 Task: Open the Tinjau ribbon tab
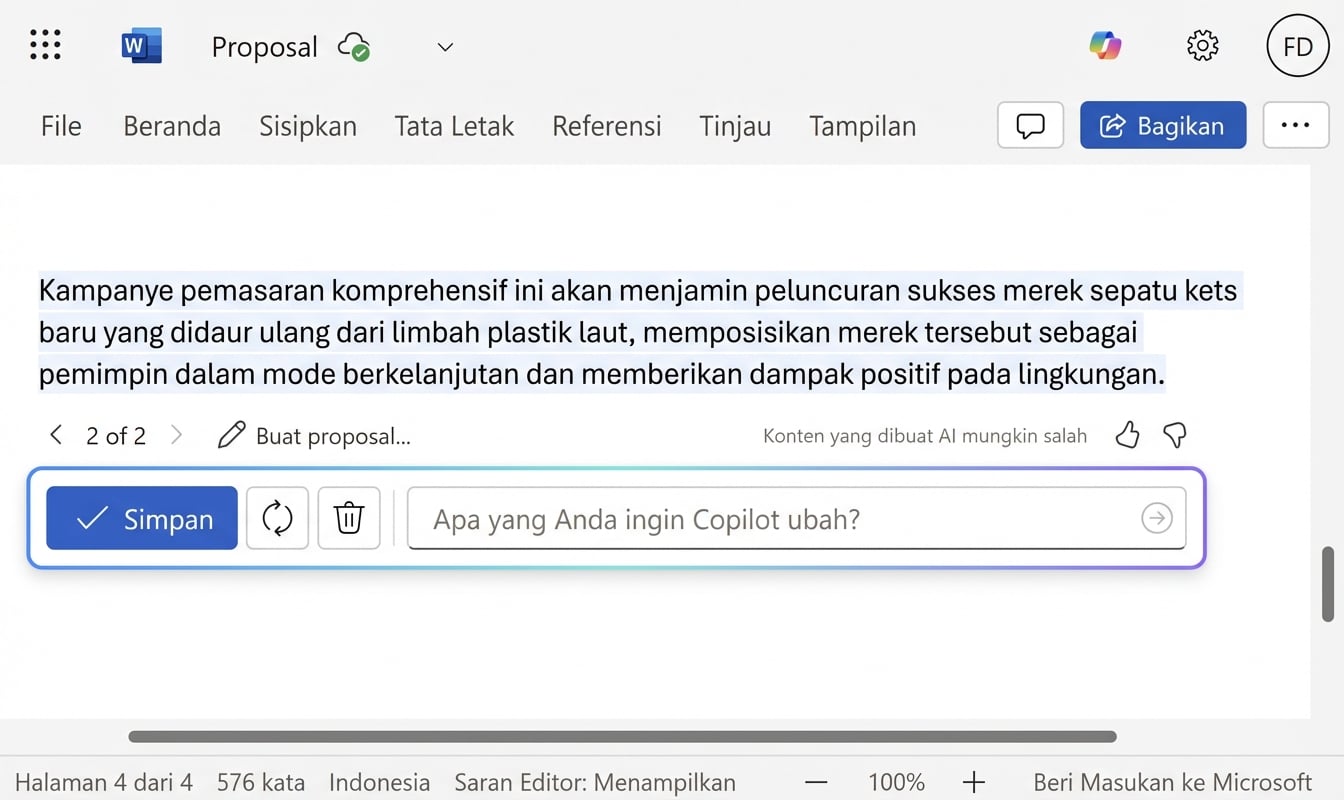735,126
